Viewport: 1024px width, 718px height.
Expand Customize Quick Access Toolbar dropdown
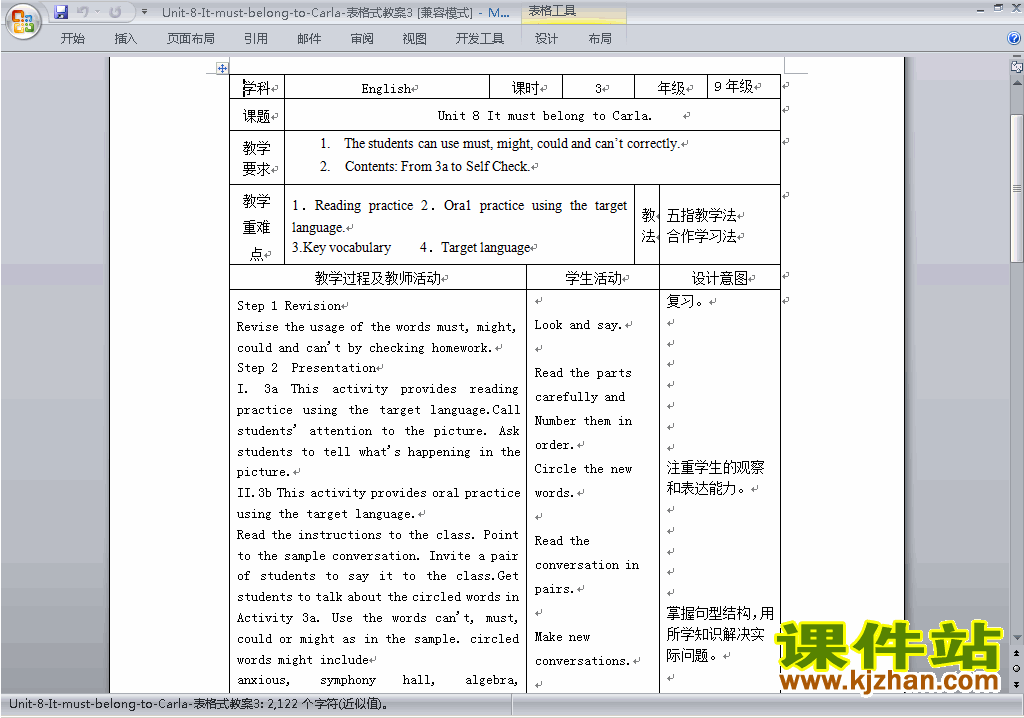pos(144,12)
